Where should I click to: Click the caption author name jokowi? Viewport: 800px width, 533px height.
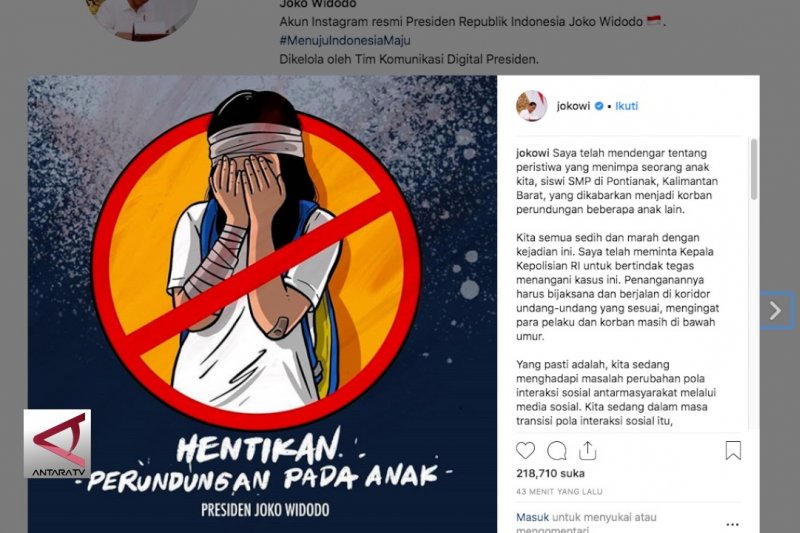pos(533,153)
